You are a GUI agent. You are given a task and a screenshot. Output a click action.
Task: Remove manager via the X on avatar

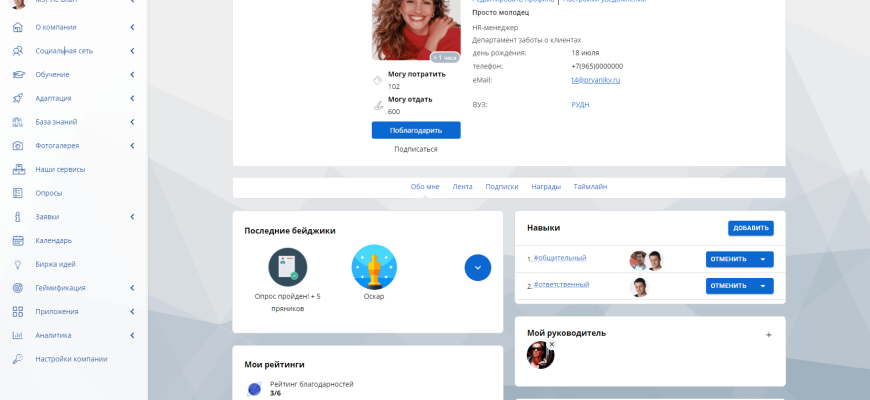[x=552, y=344]
